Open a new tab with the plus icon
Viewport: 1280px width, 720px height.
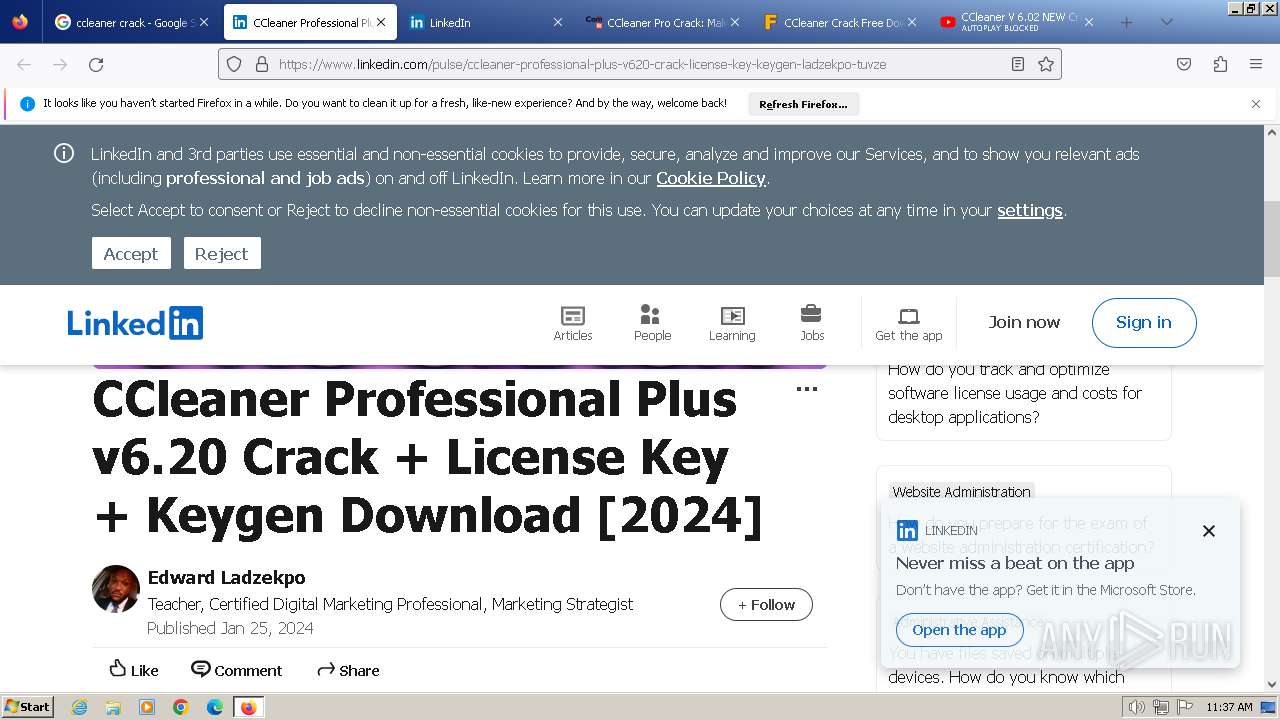click(1127, 22)
